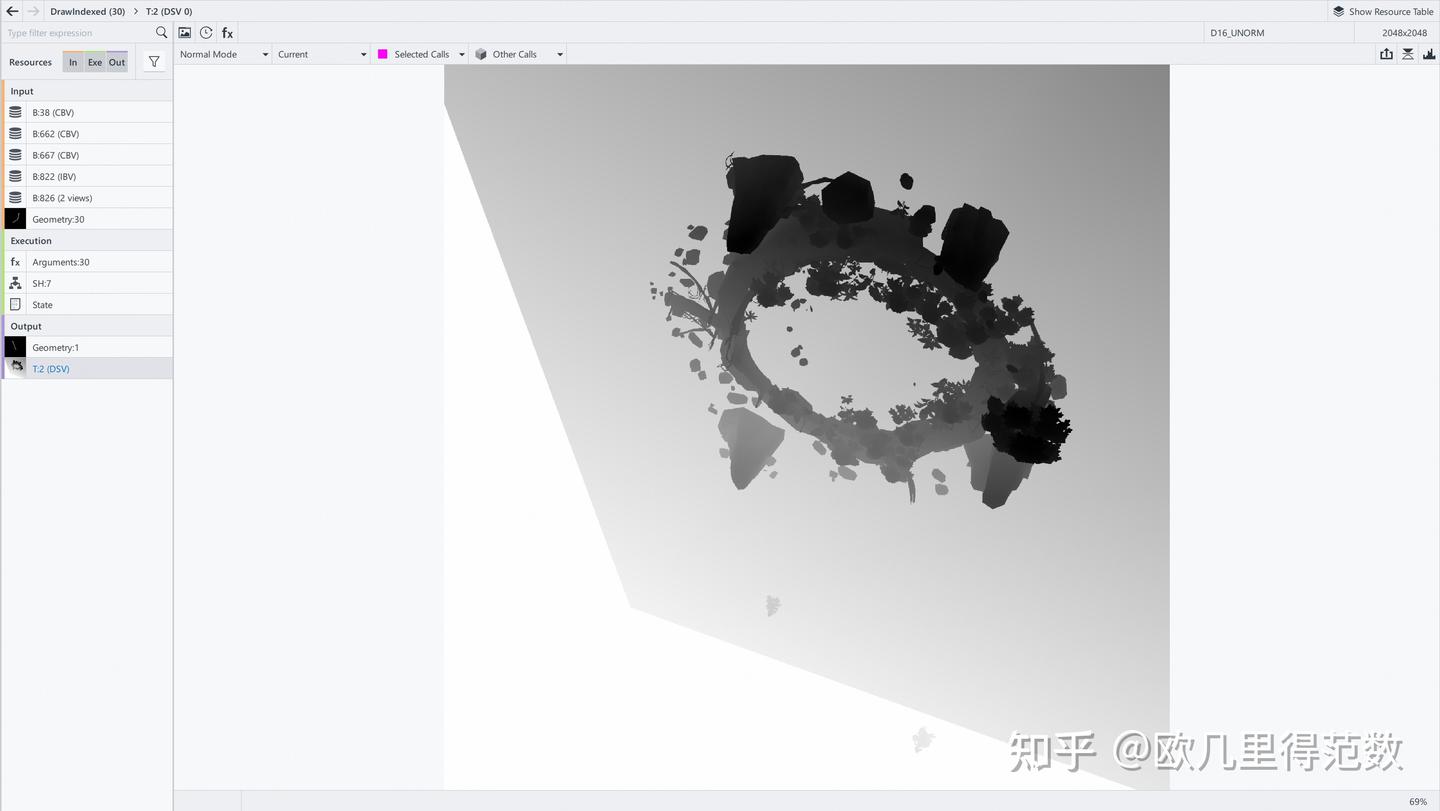
Task: Toggle the Exe resources filter
Action: pyautogui.click(x=95, y=62)
